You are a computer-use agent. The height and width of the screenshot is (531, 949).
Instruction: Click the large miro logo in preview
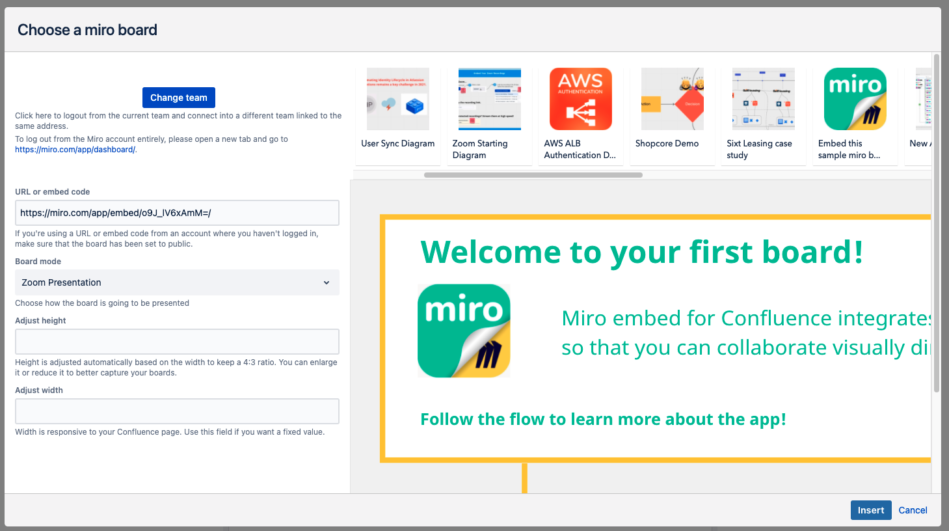(464, 331)
